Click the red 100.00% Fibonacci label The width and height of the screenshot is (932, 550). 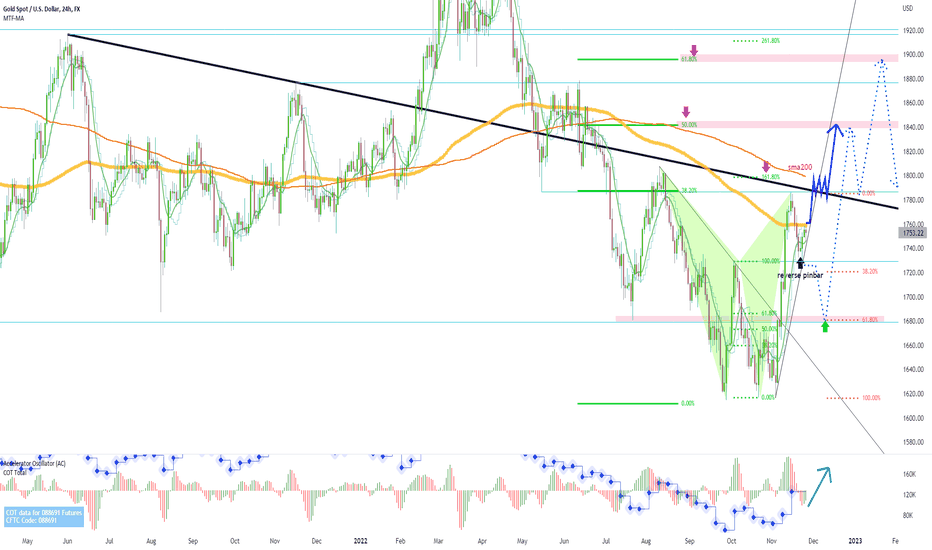(871, 398)
